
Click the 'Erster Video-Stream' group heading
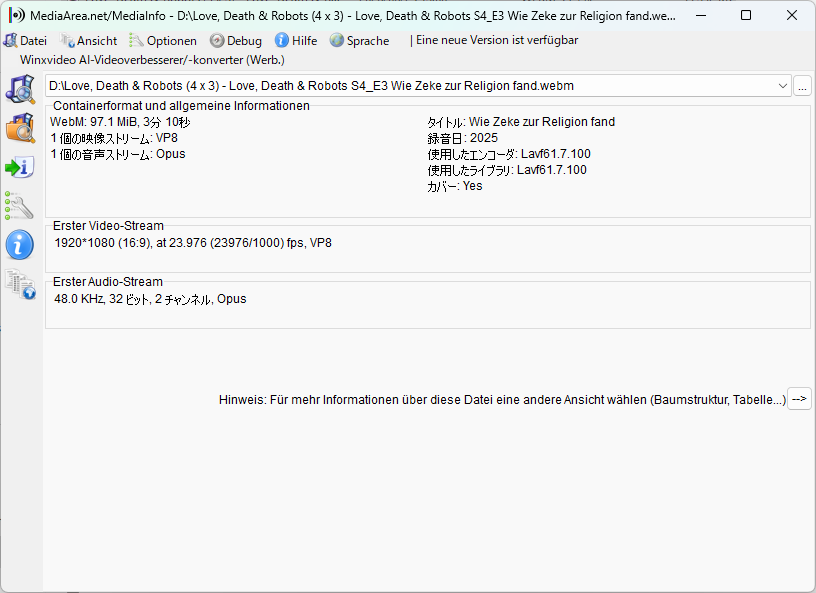[x=108, y=226]
